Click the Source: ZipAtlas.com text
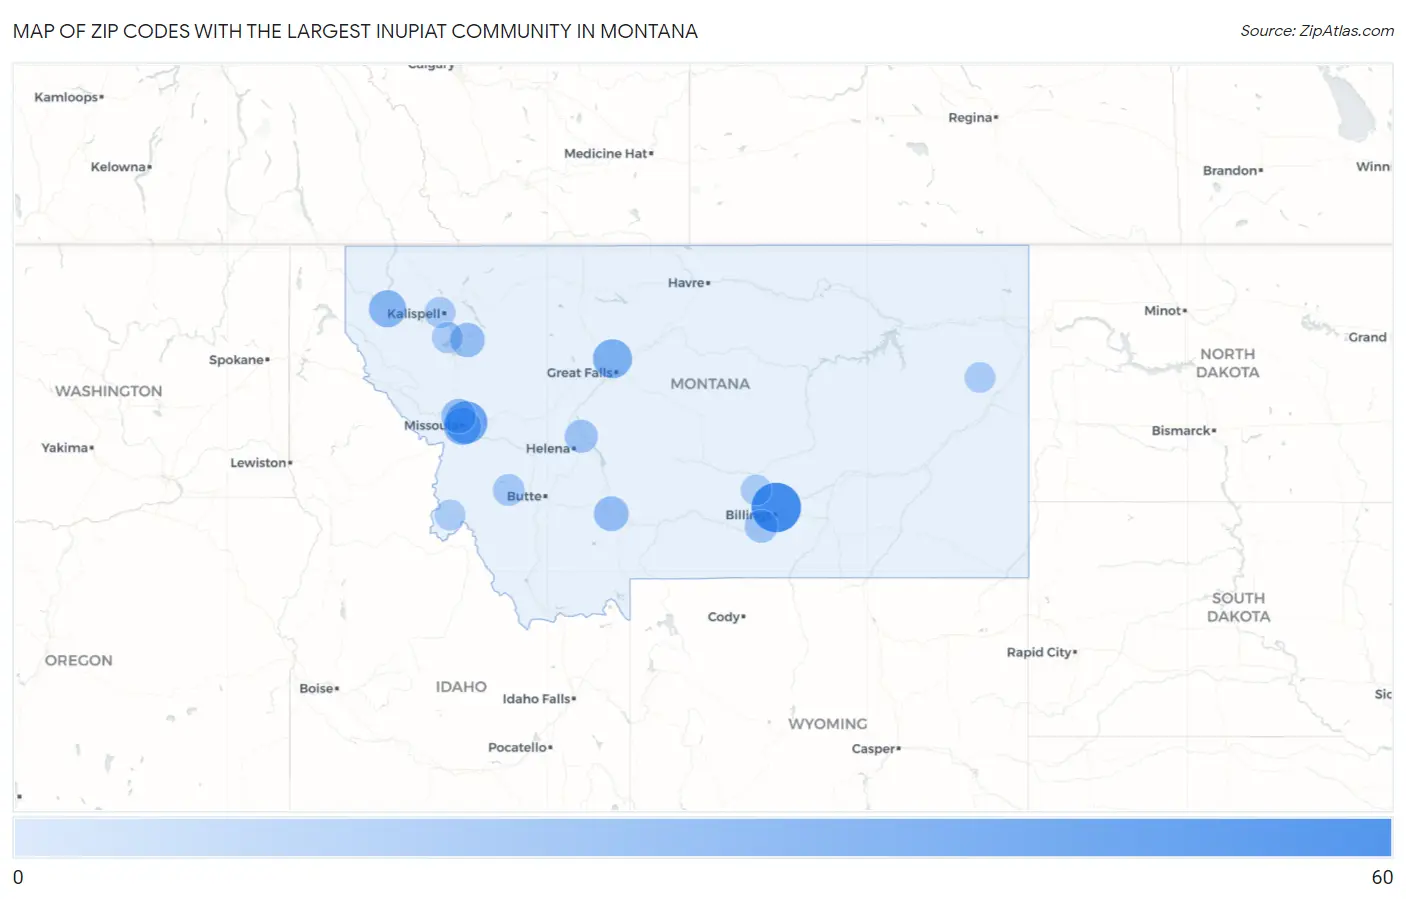The width and height of the screenshot is (1406, 899). pyautogui.click(x=1317, y=31)
